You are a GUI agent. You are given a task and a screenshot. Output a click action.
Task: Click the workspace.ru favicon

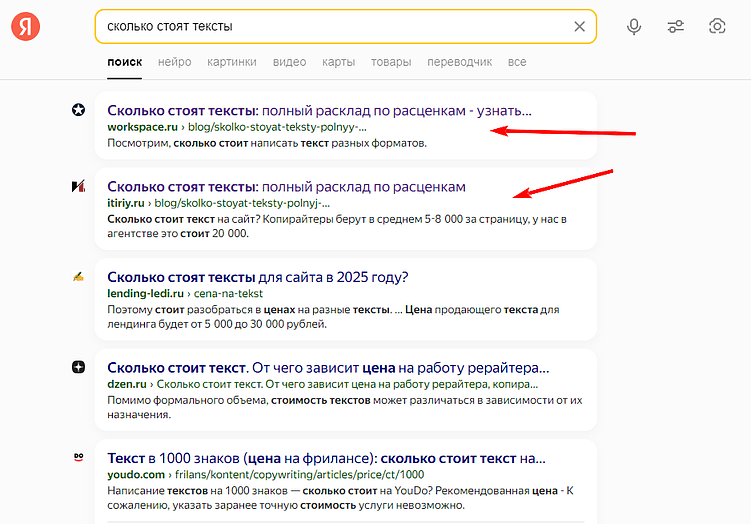[x=79, y=110]
